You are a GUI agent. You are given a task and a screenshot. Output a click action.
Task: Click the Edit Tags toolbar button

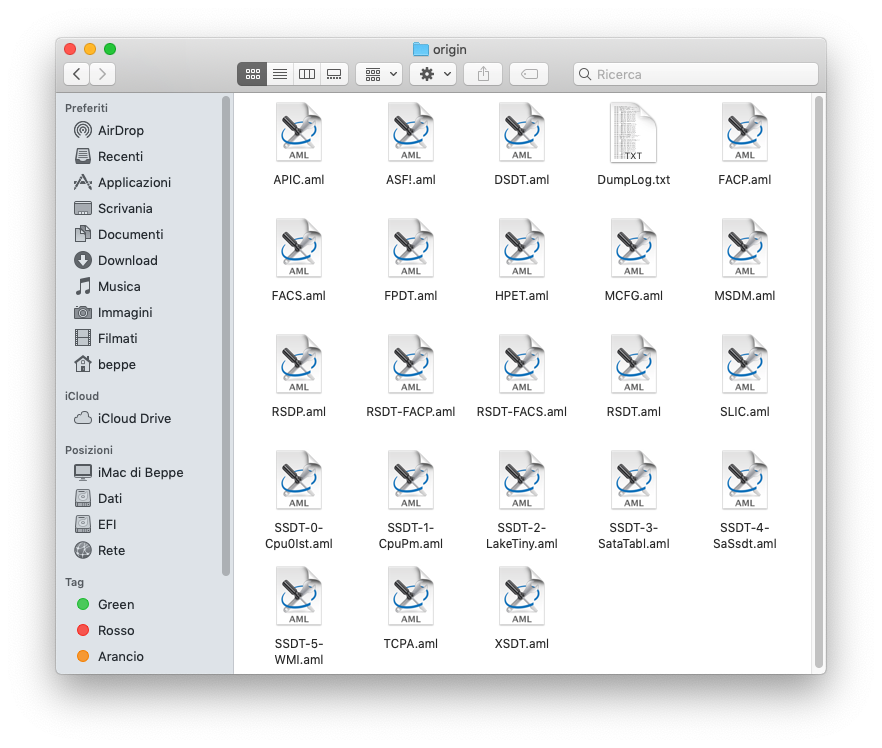(x=529, y=74)
